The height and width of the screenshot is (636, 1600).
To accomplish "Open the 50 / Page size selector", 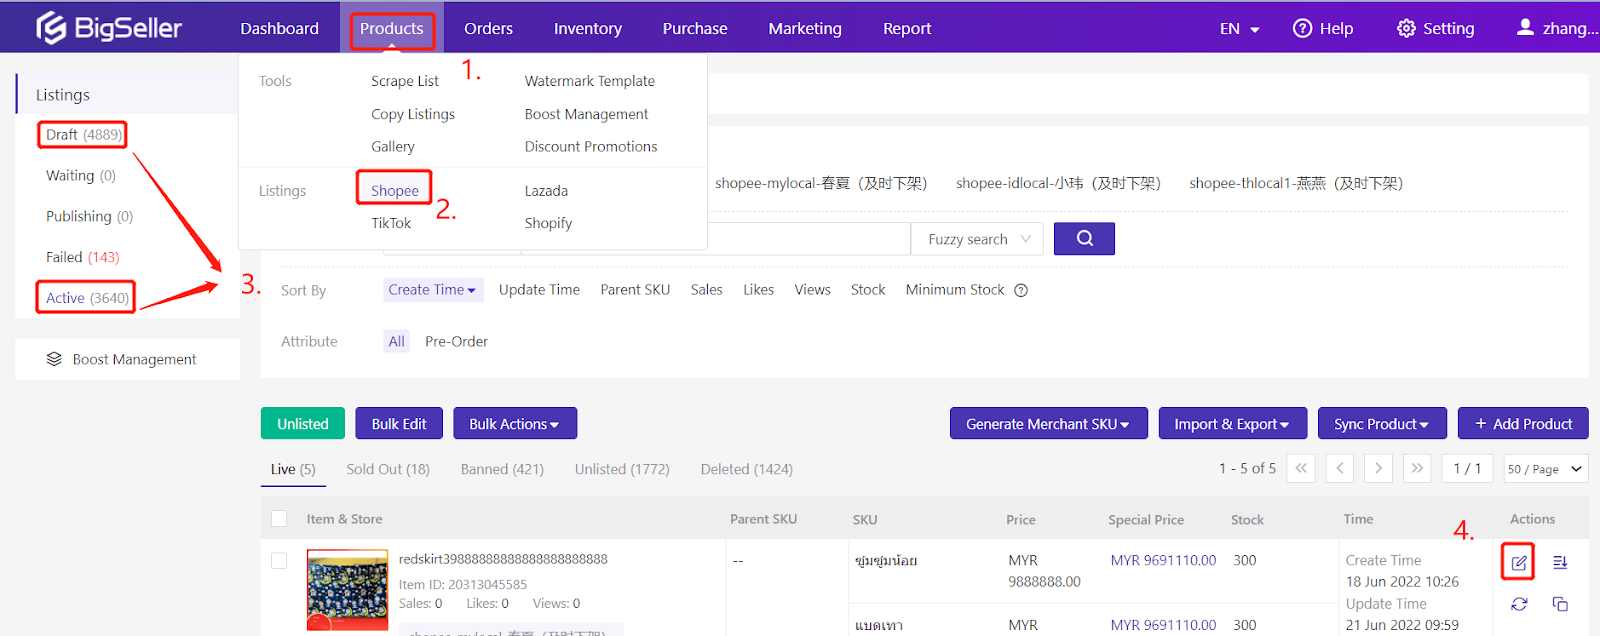I will 1545,469.
